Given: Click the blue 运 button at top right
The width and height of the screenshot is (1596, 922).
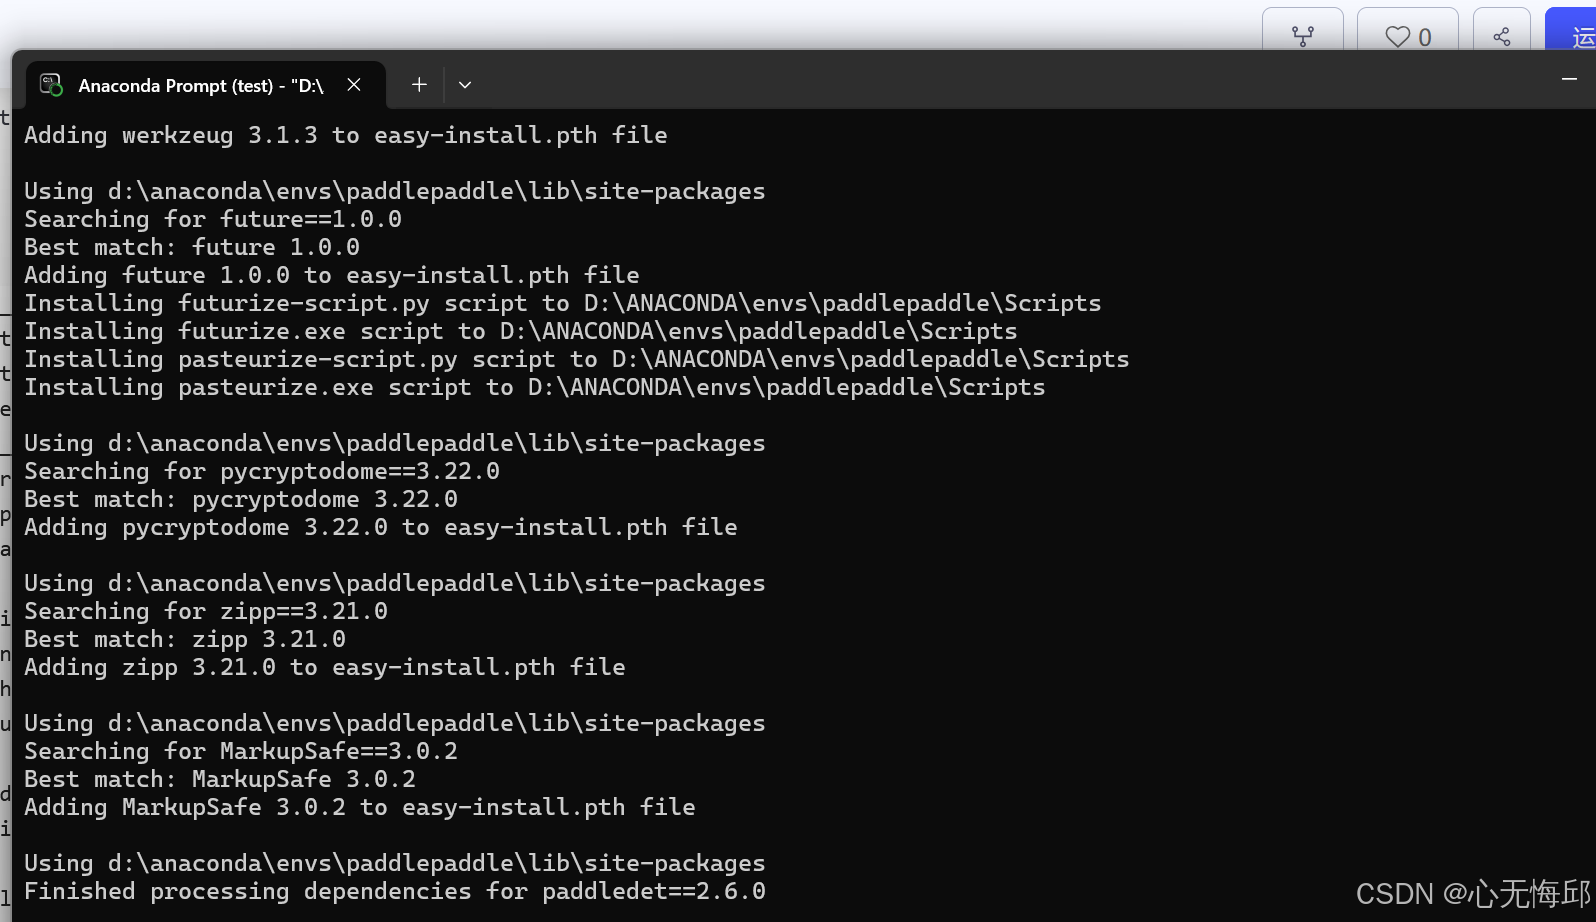Looking at the screenshot, I should [1578, 36].
